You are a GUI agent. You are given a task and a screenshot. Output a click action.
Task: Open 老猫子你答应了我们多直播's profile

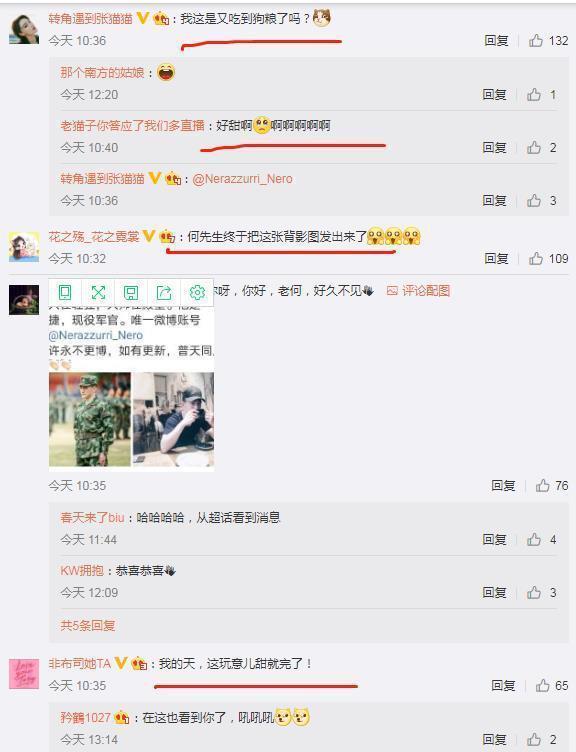click(132, 126)
